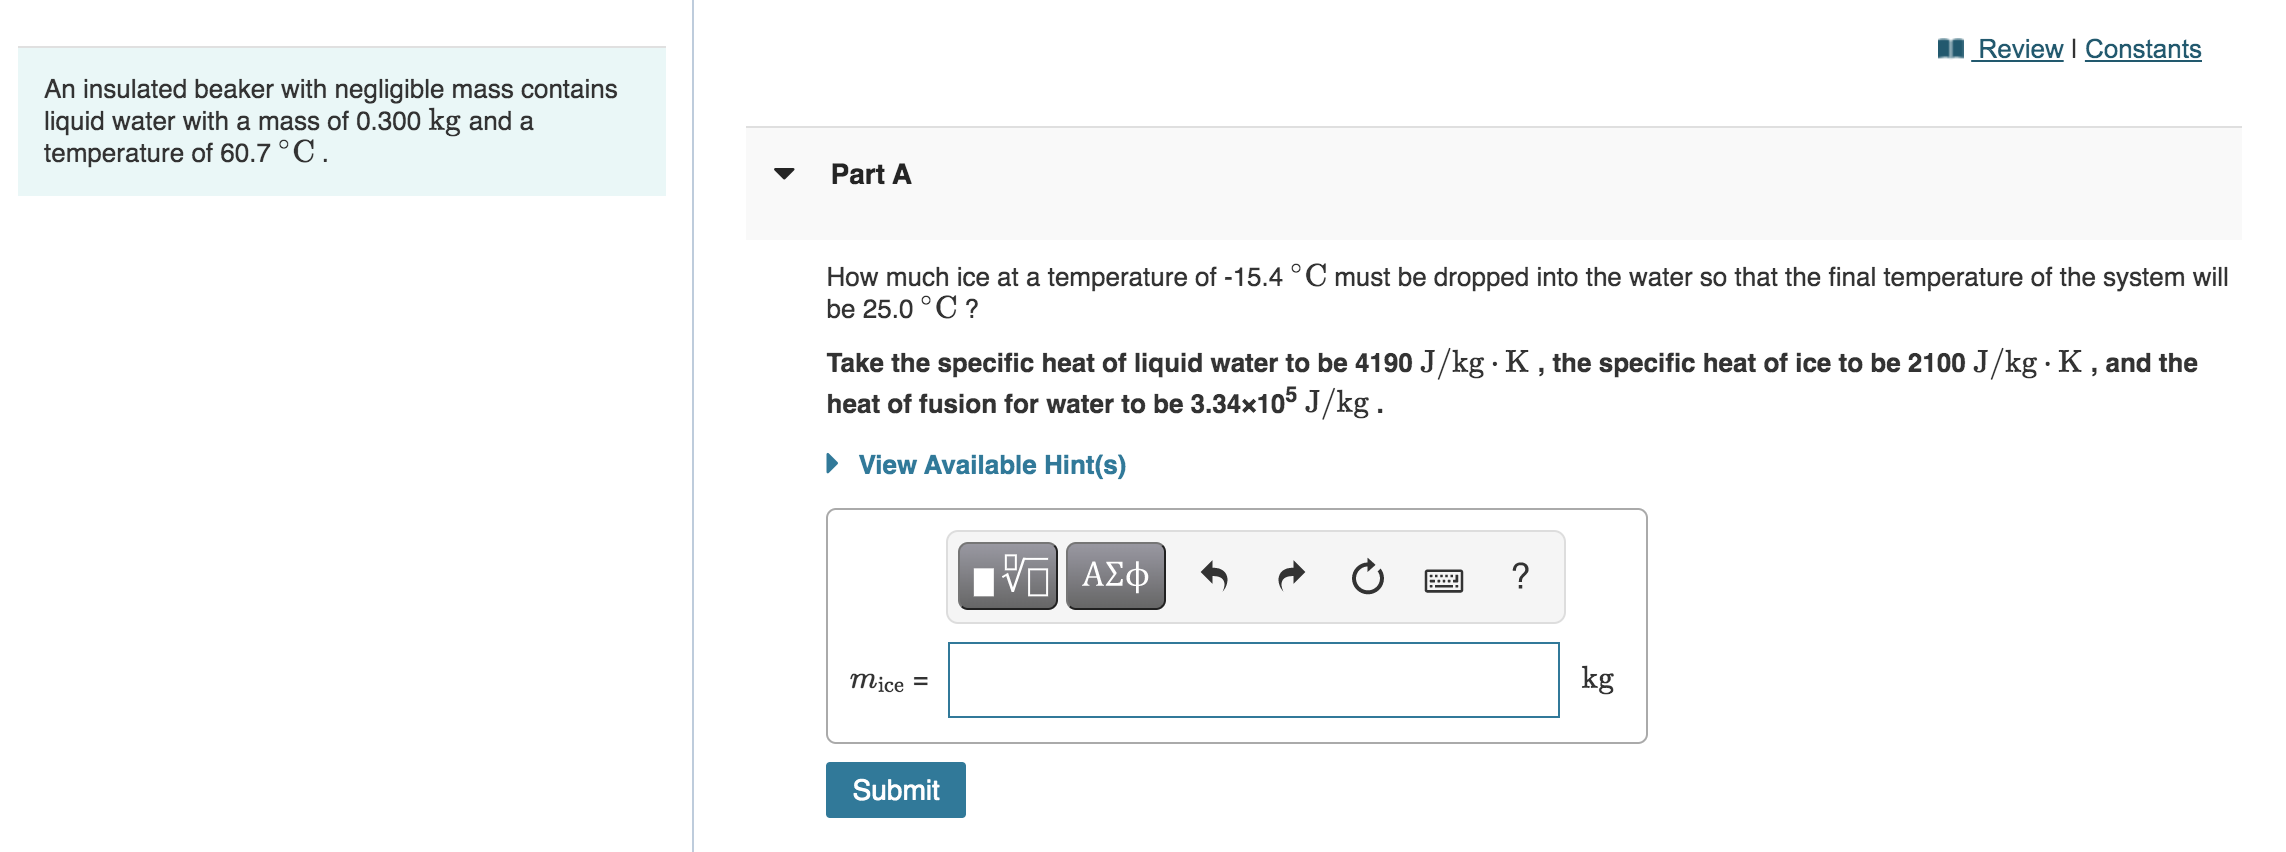Click the Part A header label
The height and width of the screenshot is (852, 2286).
[x=871, y=174]
